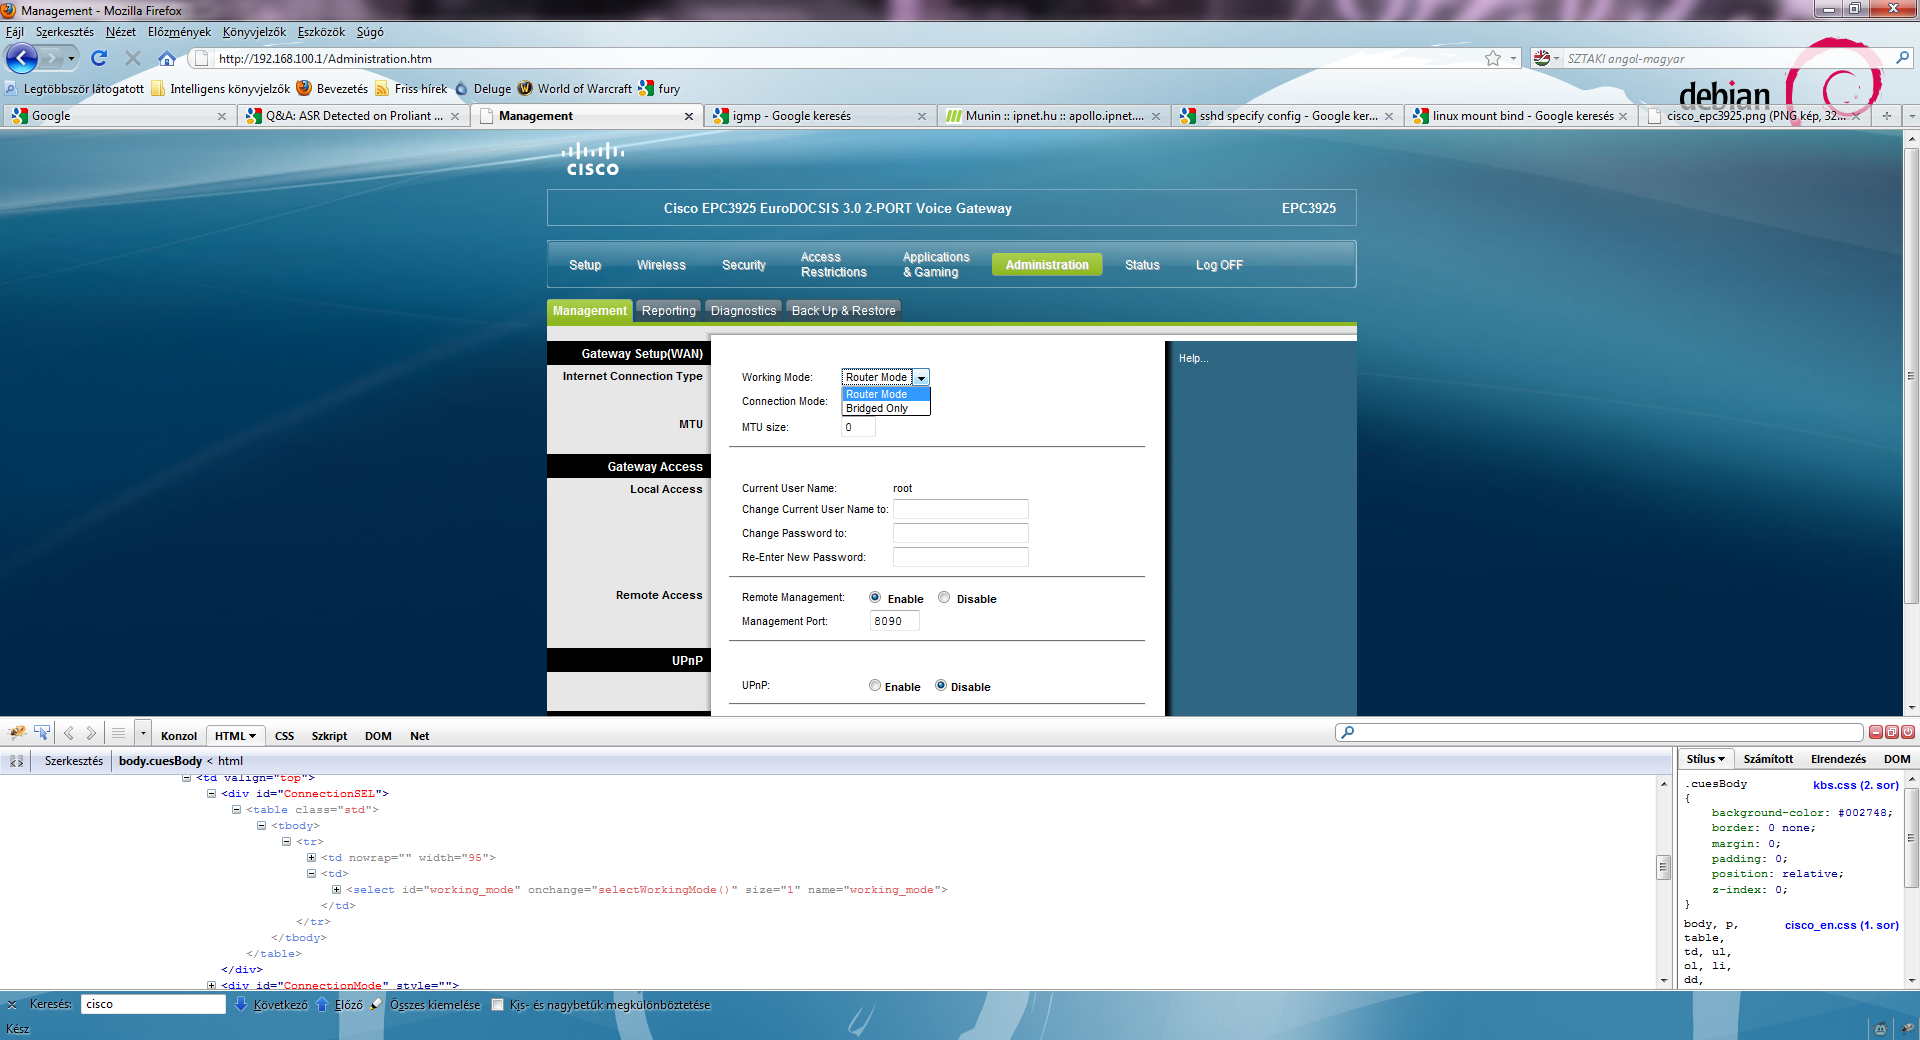This screenshot has height=1040, width=1920.
Task: Click the Firebug bug icon
Action: 17,734
